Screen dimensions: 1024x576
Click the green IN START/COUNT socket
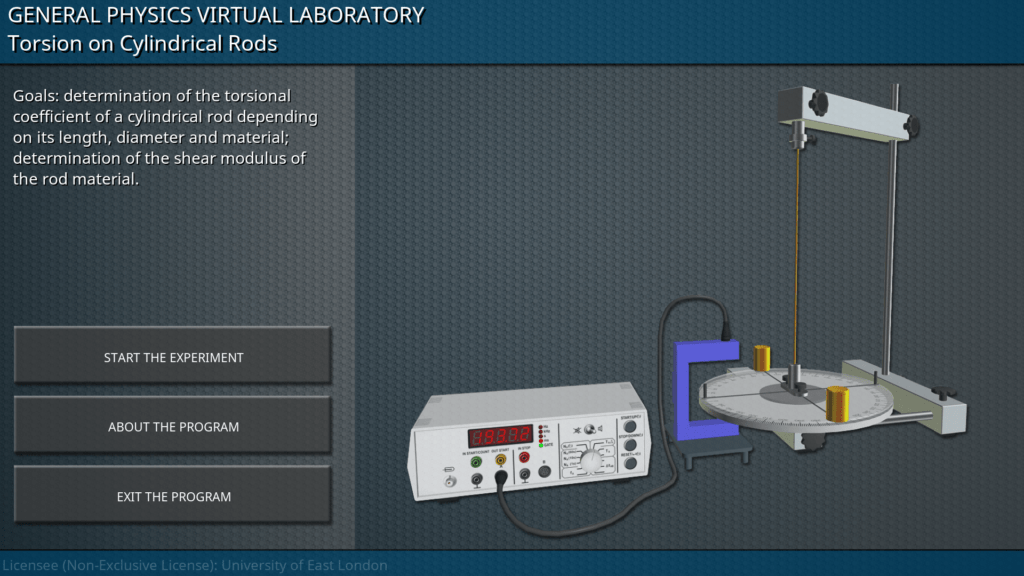476,460
